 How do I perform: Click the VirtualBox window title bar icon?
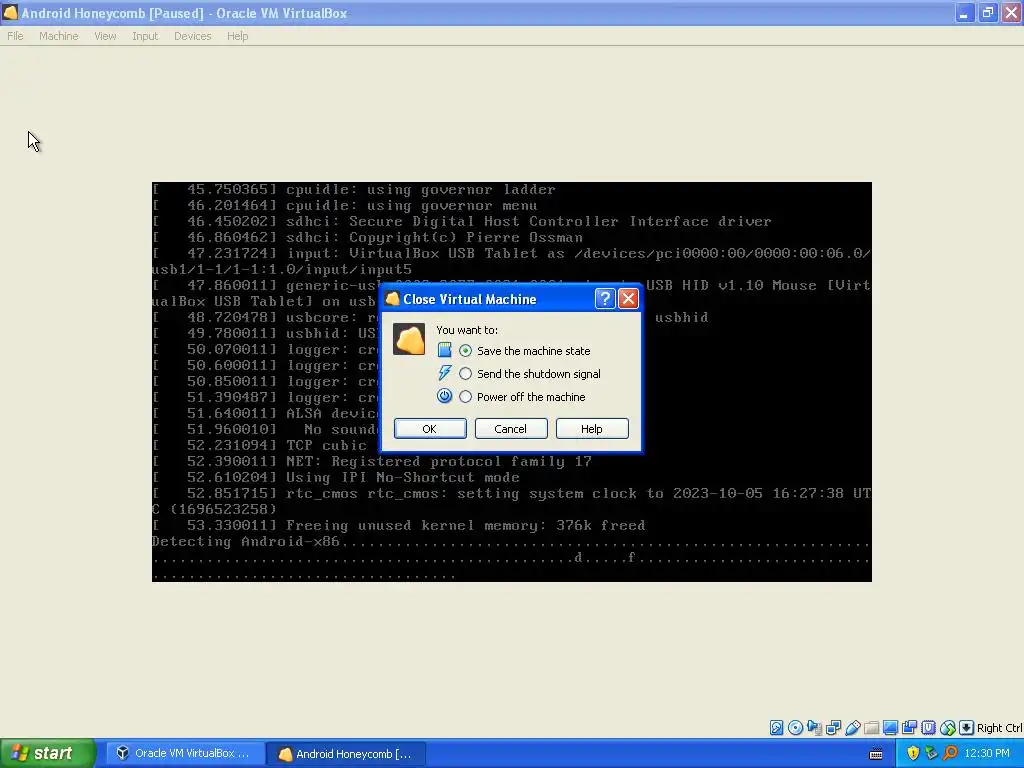click(x=10, y=12)
